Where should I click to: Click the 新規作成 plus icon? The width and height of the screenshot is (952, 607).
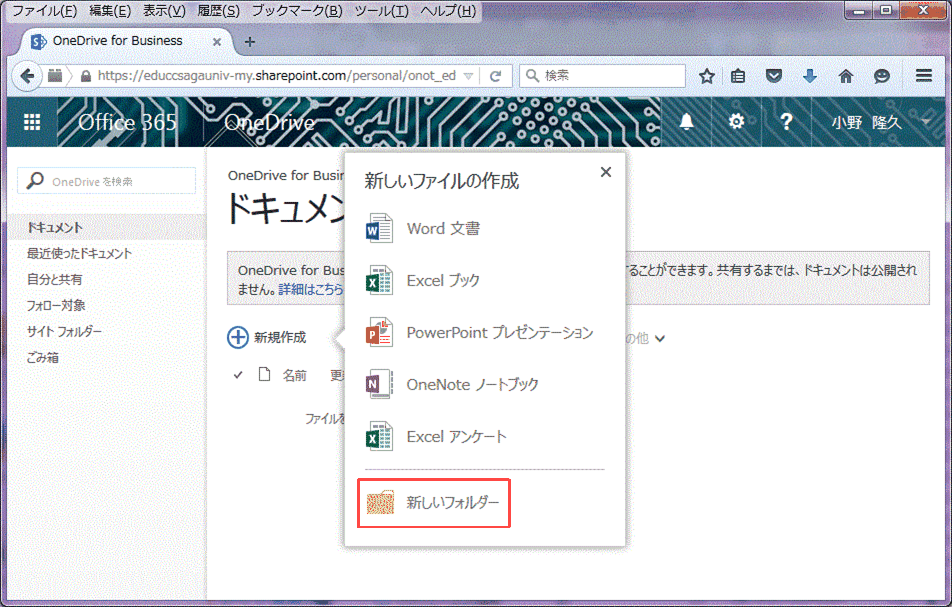pos(238,337)
